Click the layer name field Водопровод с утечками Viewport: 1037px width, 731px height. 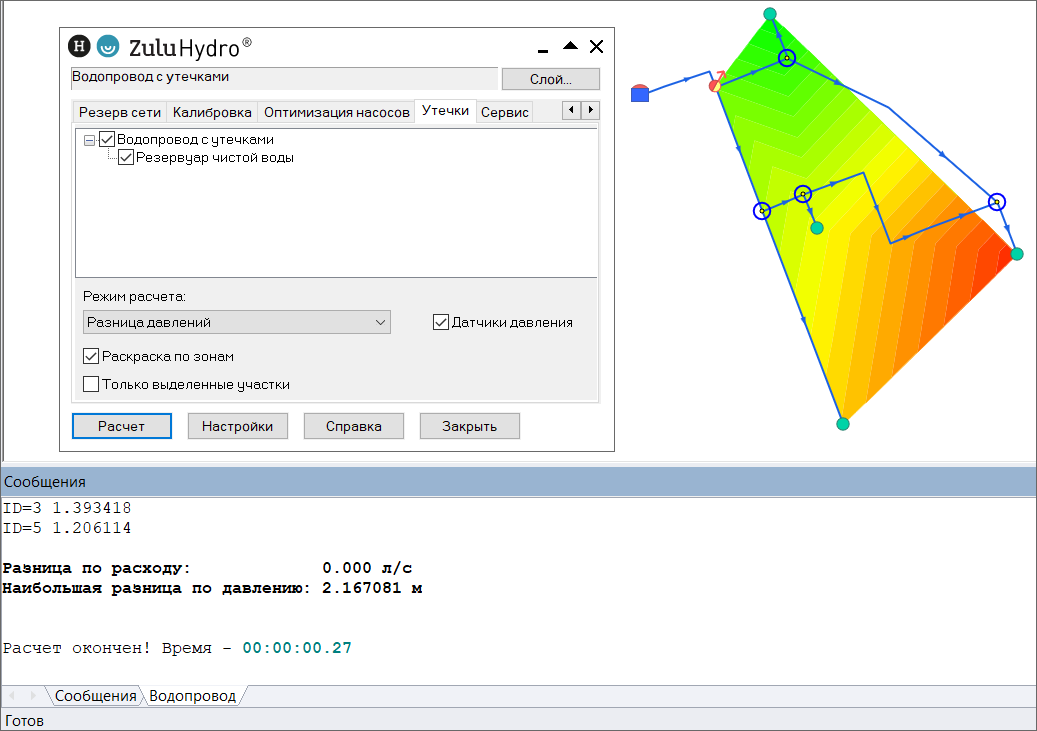pyautogui.click(x=284, y=78)
